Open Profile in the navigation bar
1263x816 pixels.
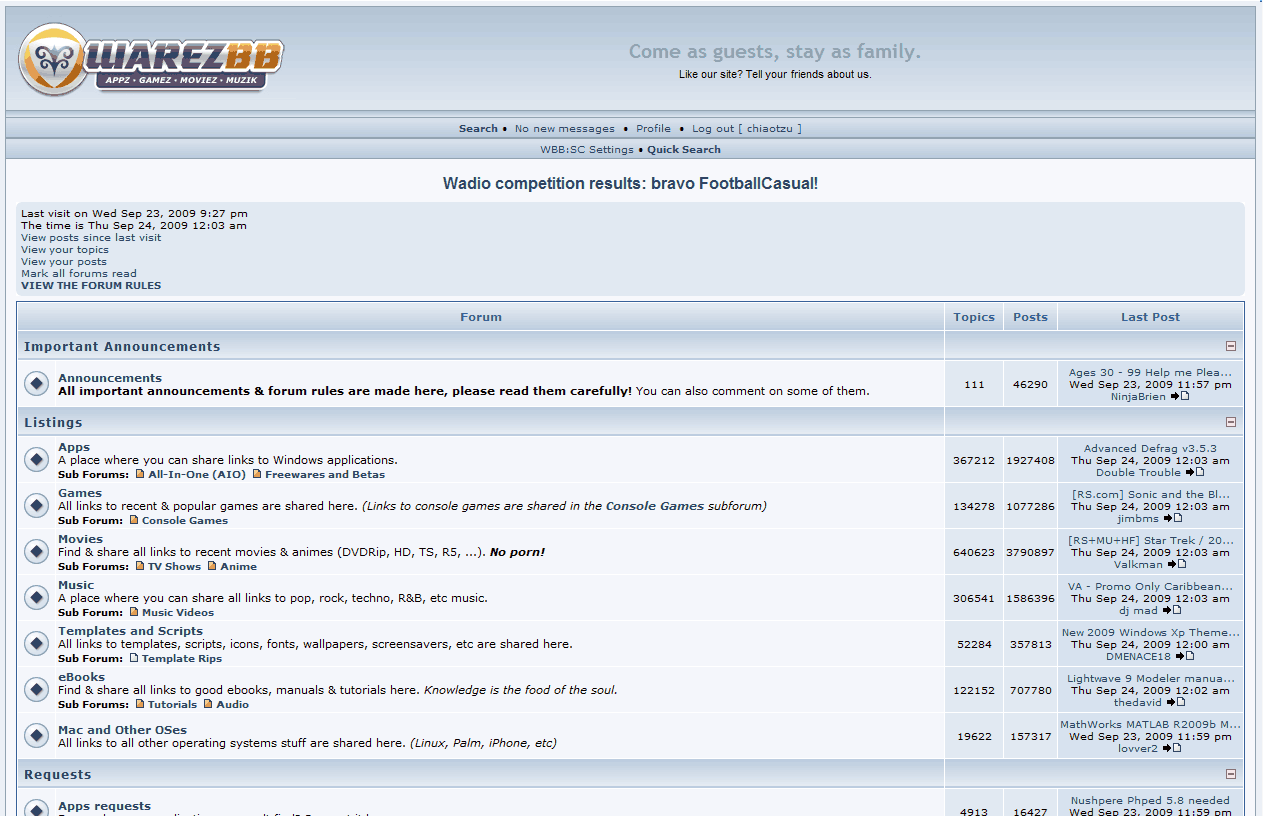[x=653, y=128]
